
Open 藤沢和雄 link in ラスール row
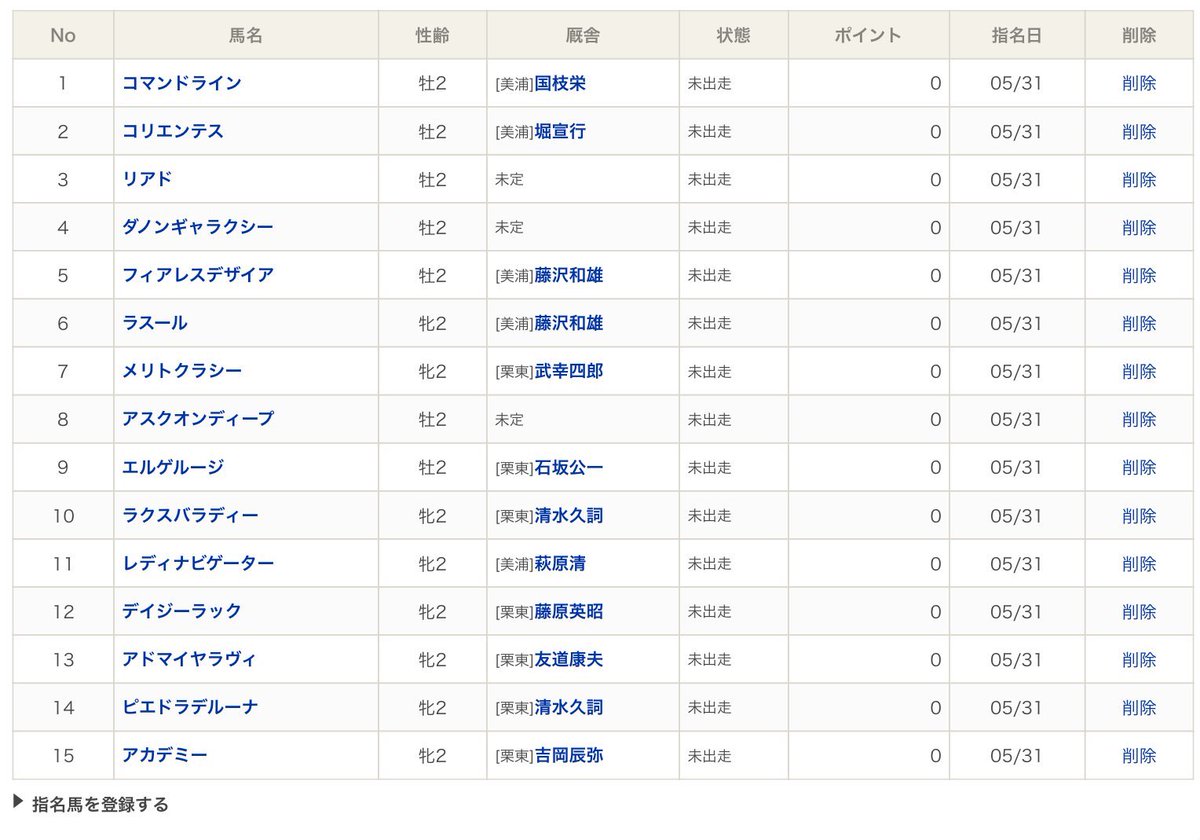click(569, 323)
